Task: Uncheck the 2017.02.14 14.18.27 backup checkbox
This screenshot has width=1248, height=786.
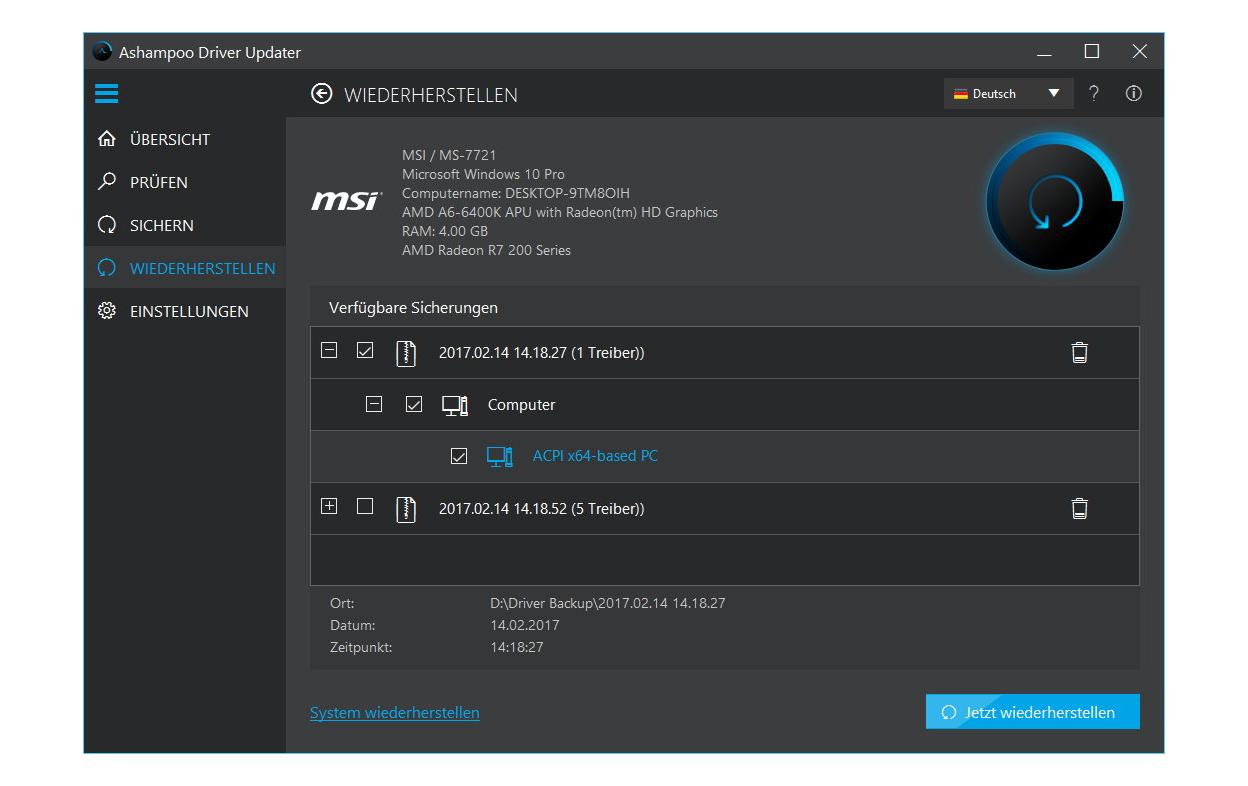Action: point(365,351)
